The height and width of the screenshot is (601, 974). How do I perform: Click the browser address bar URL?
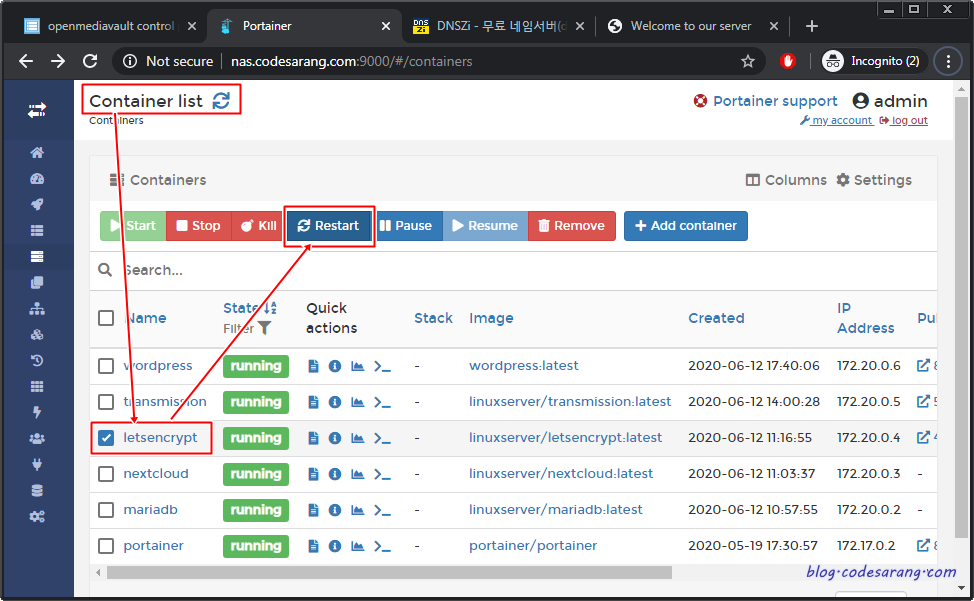point(352,61)
